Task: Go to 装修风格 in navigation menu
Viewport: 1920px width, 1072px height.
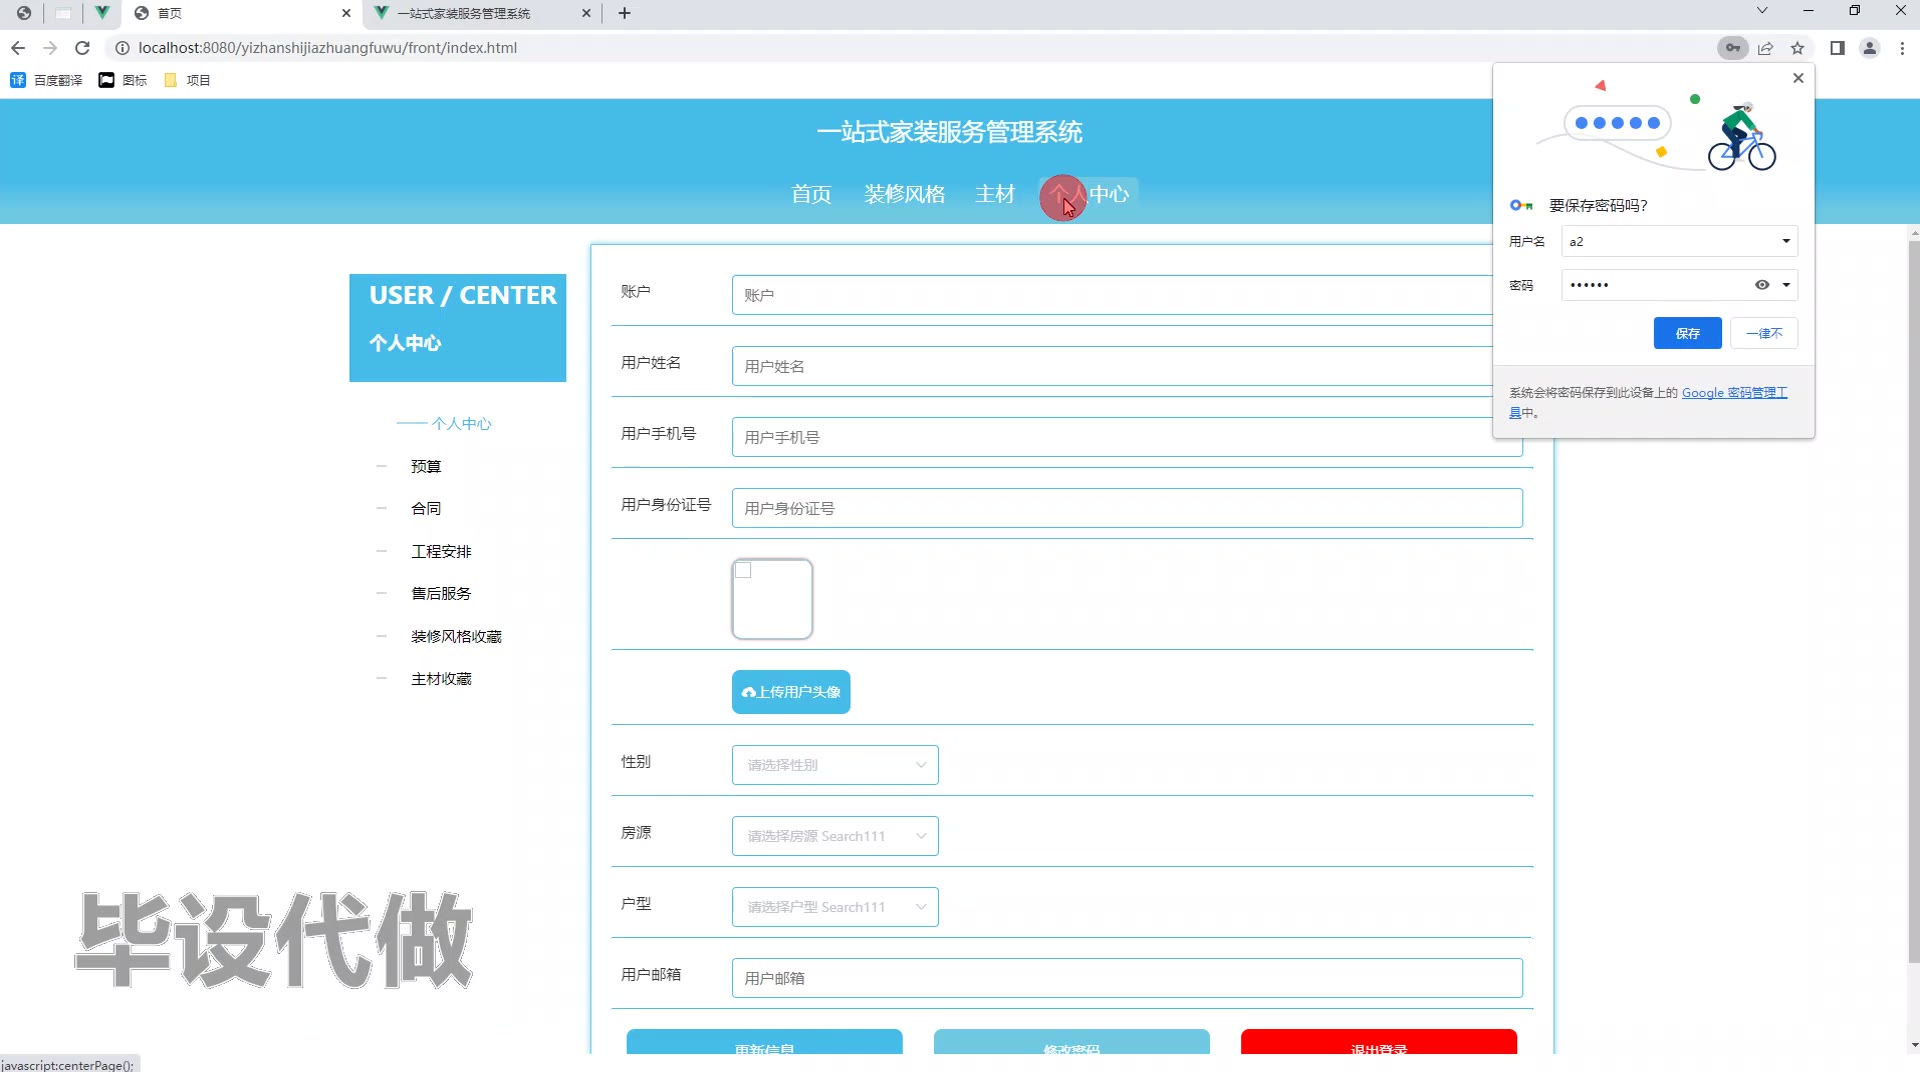Action: (x=904, y=194)
